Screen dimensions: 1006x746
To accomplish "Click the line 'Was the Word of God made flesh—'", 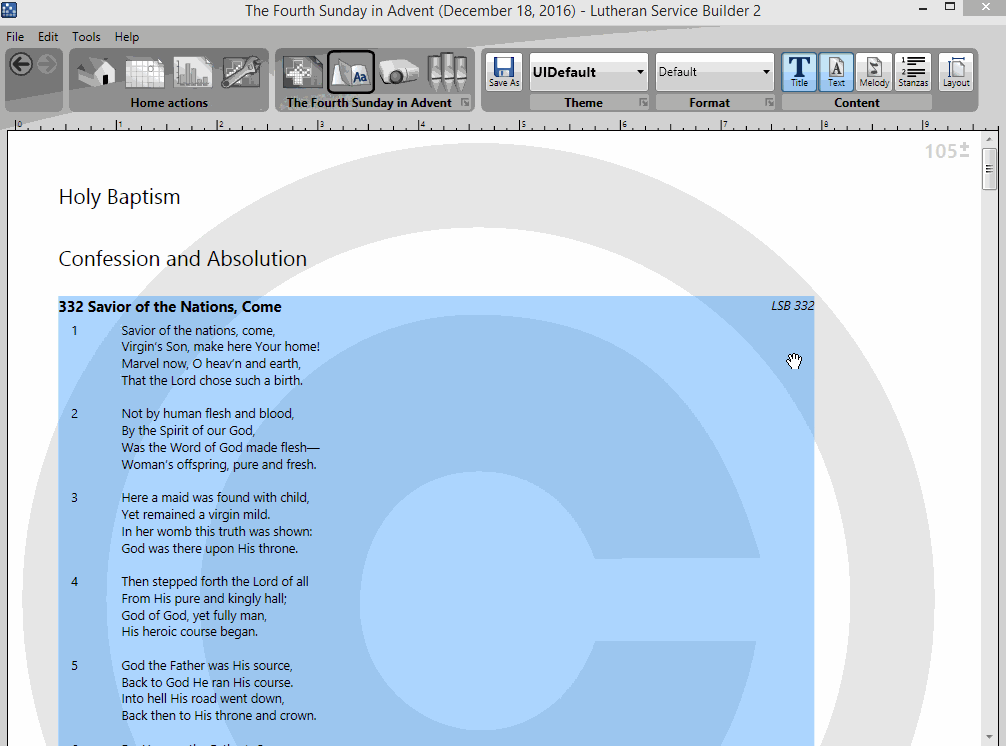I will tap(221, 448).
